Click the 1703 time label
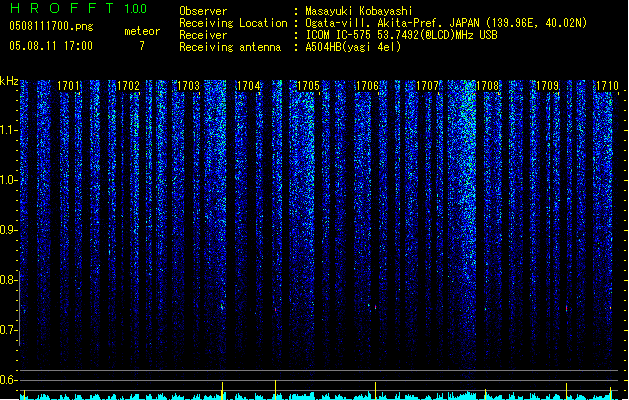Image resolution: width=629 pixels, height=400 pixels. 188,86
